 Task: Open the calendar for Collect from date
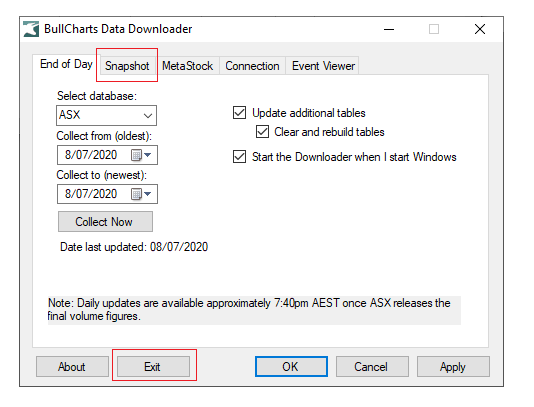pos(141,155)
